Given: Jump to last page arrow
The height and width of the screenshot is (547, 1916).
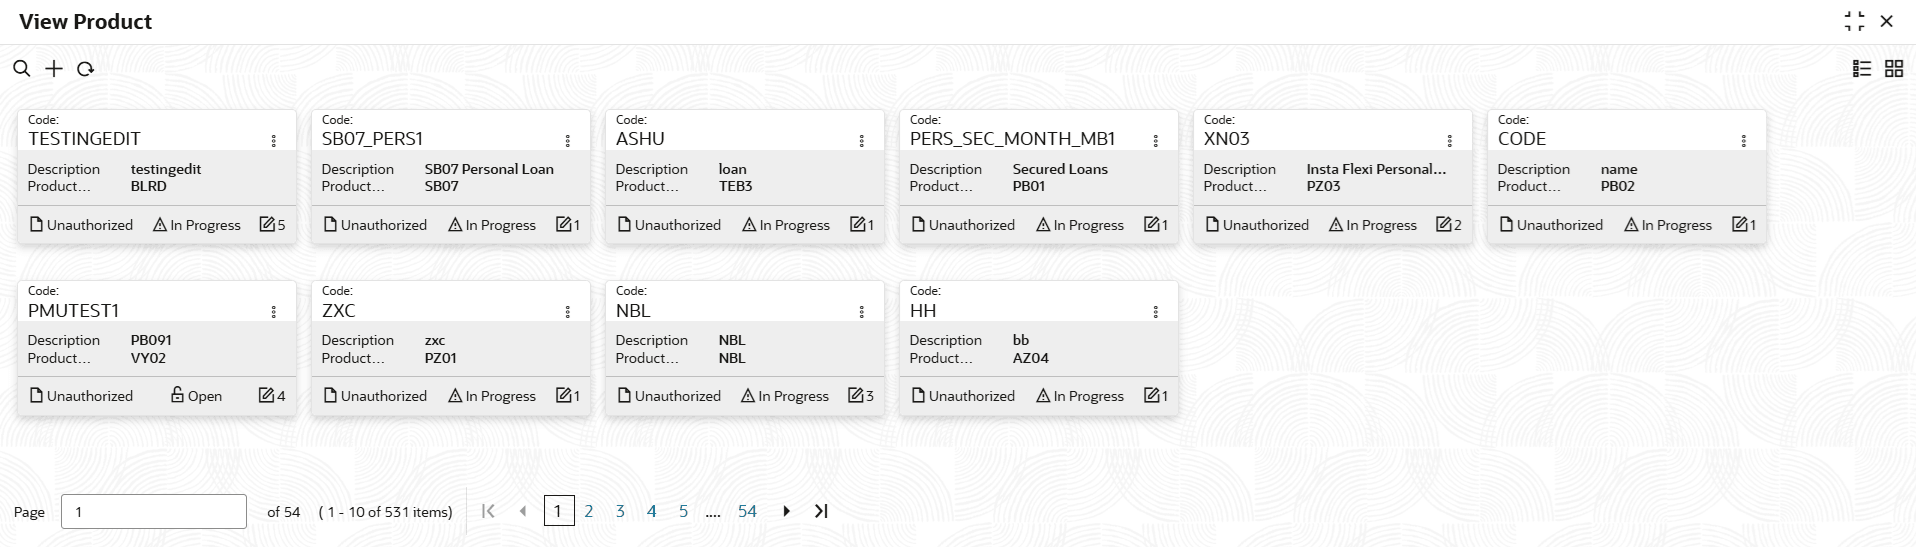Looking at the screenshot, I should (x=821, y=511).
